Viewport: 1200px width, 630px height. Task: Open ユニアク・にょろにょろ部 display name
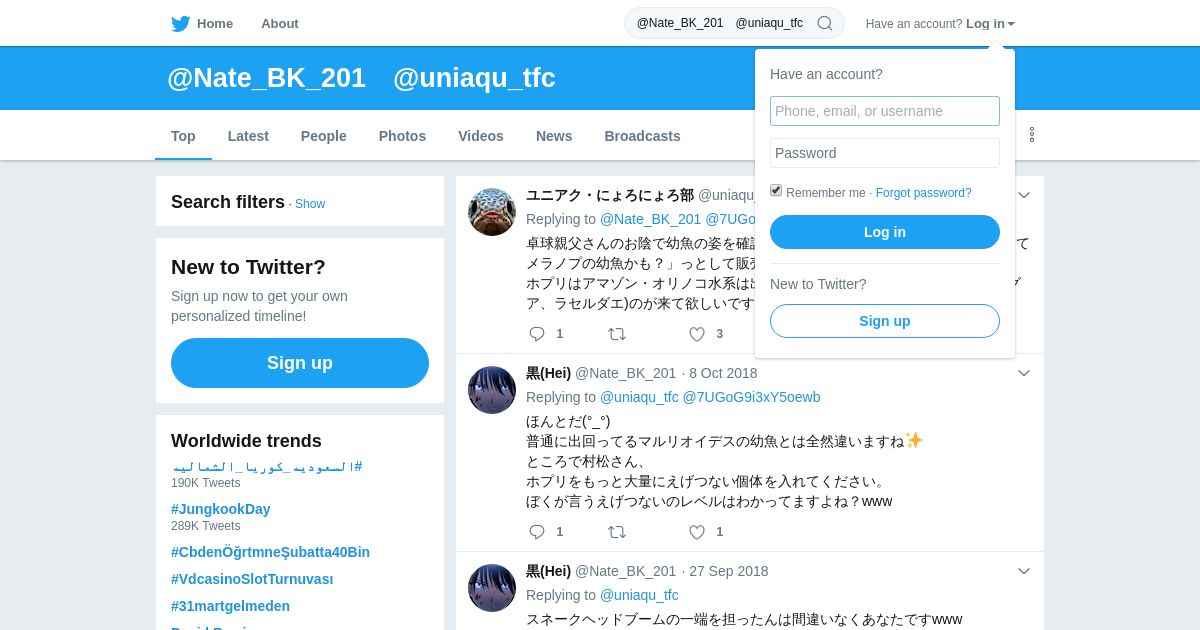pyautogui.click(x=610, y=195)
